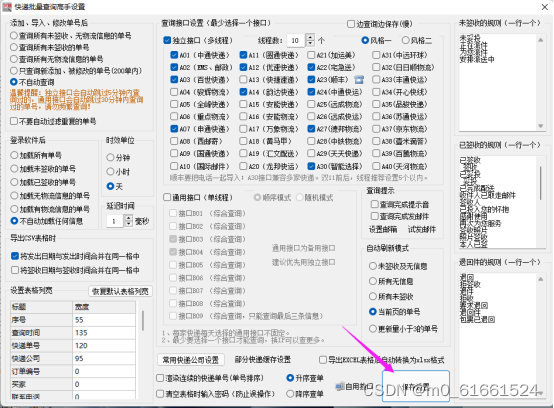Choose the 风格二 style radio
554x408 pixels.
pyautogui.click(x=406, y=40)
